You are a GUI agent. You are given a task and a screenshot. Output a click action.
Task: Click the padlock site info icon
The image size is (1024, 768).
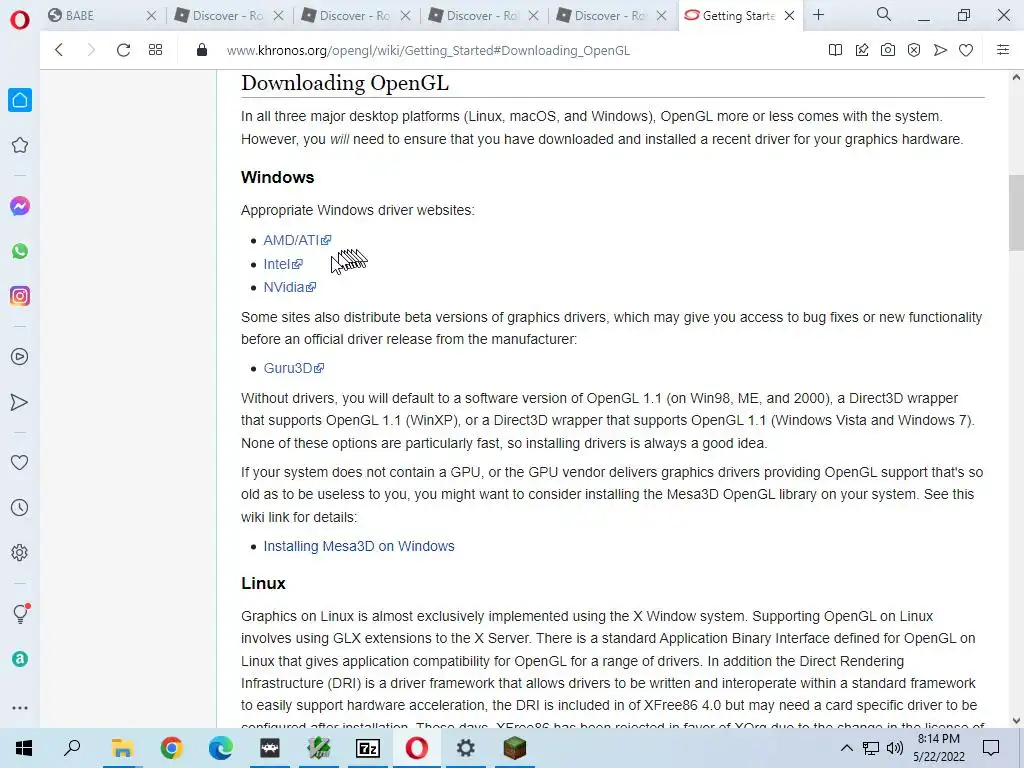(202, 50)
